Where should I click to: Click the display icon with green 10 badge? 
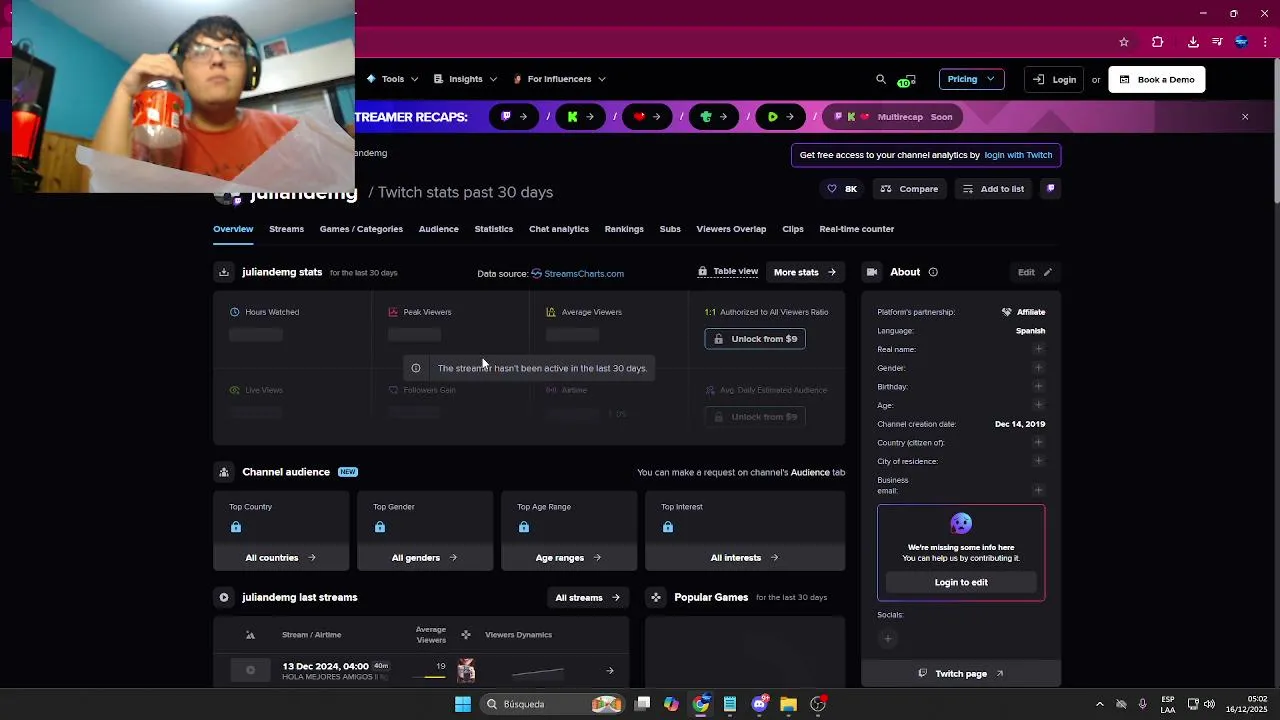[907, 80]
